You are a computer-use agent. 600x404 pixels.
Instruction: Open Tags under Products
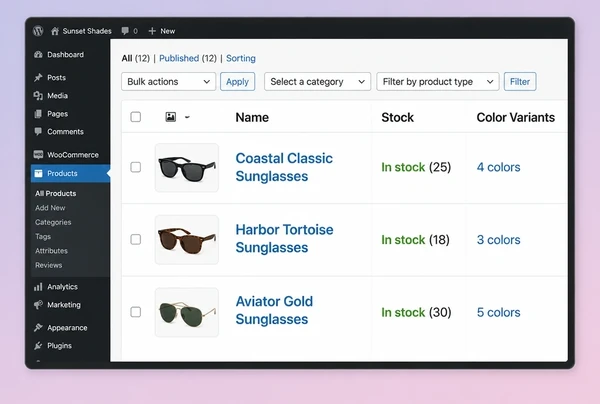point(43,236)
